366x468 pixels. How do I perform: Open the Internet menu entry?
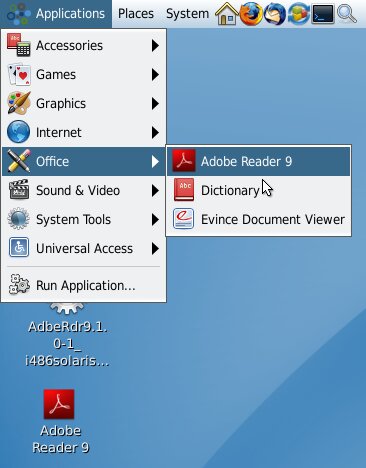pos(83,132)
